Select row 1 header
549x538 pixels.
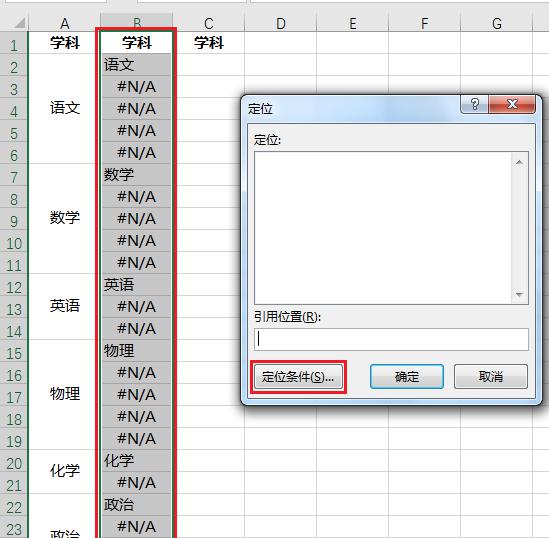click(x=14, y=43)
